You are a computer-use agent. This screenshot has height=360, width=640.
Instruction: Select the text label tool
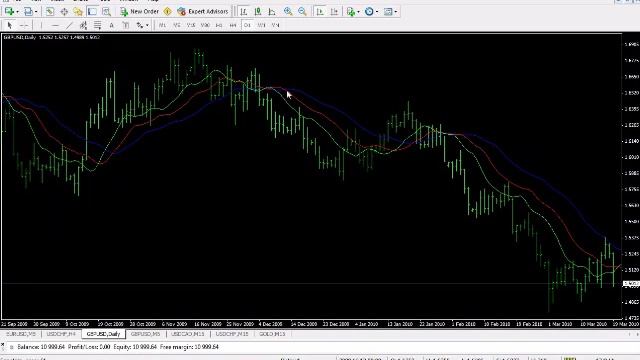[x=126, y=25]
